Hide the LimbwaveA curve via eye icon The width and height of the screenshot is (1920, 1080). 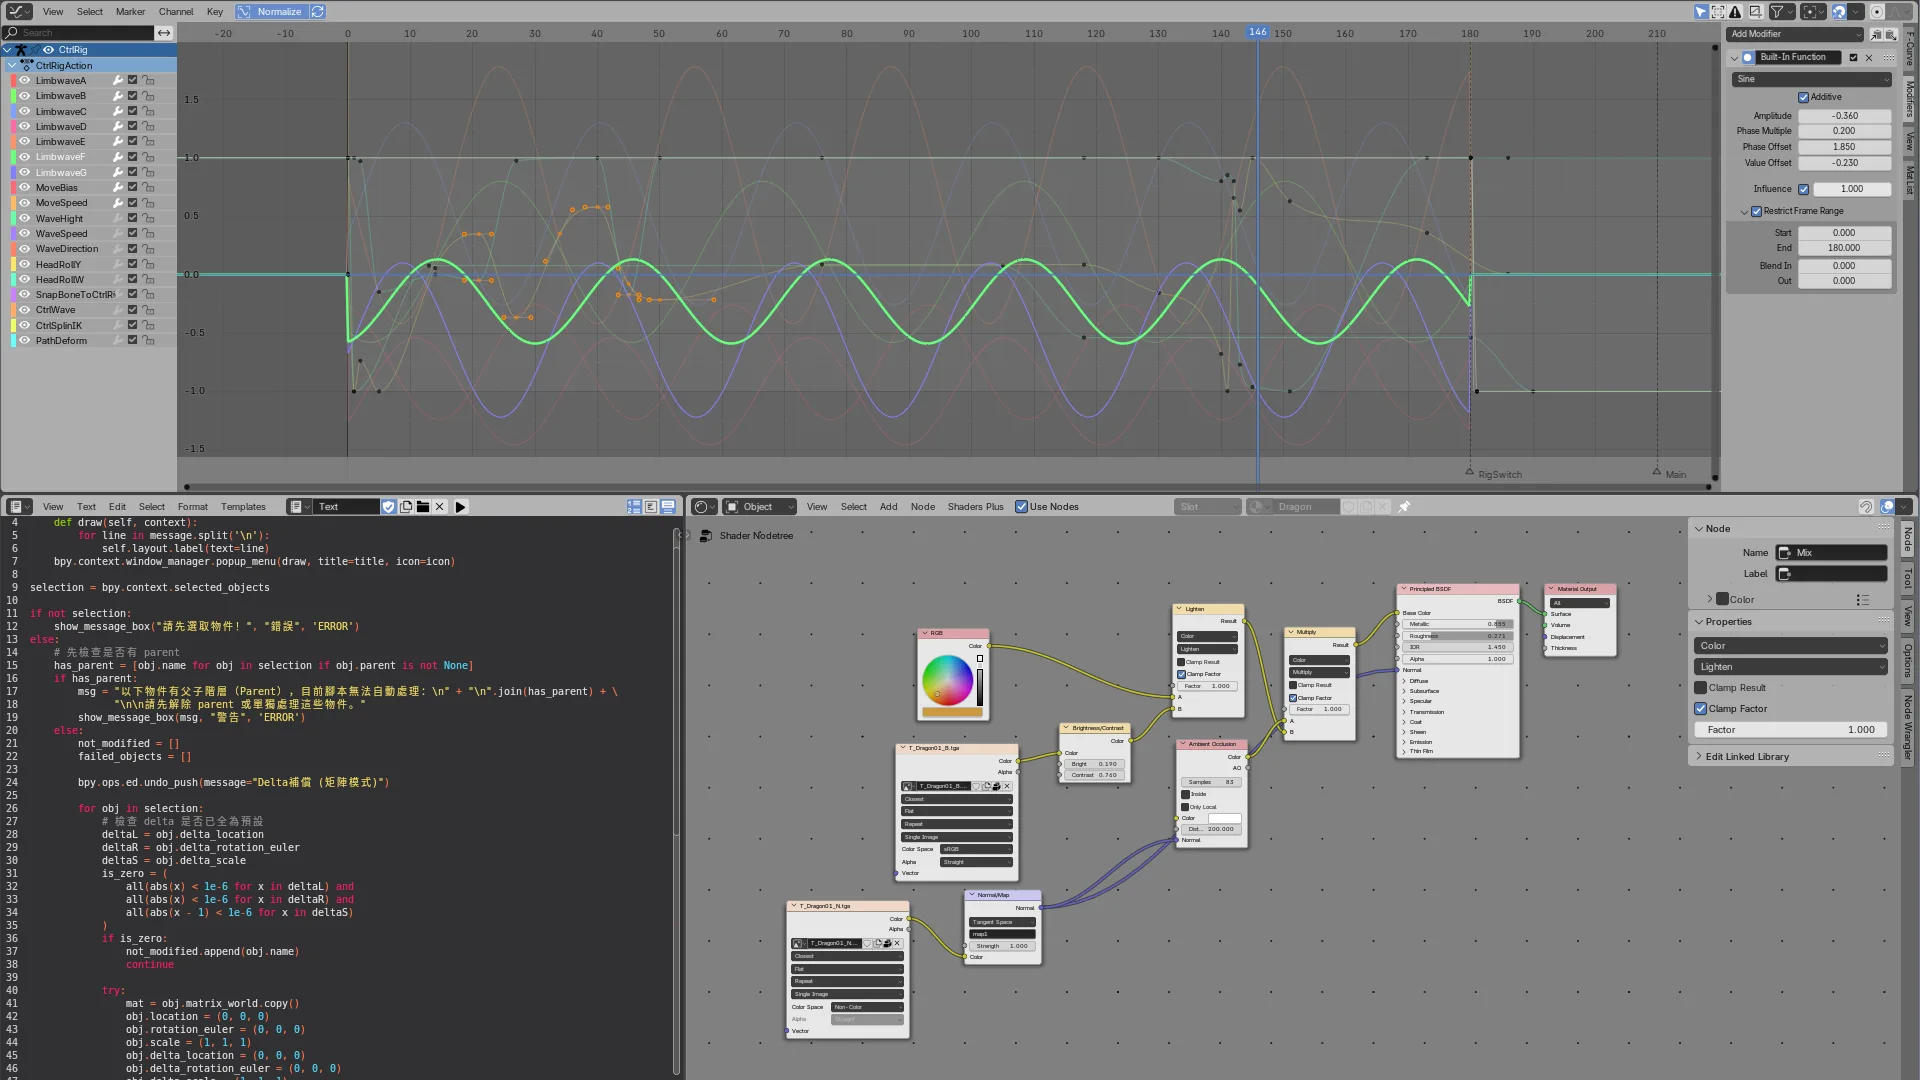point(25,81)
